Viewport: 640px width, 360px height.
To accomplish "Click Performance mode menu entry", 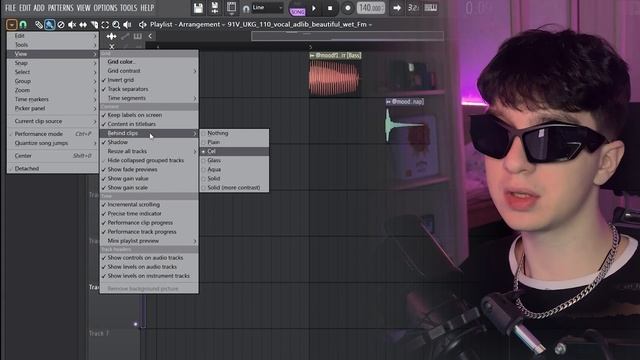I will 53,134.
